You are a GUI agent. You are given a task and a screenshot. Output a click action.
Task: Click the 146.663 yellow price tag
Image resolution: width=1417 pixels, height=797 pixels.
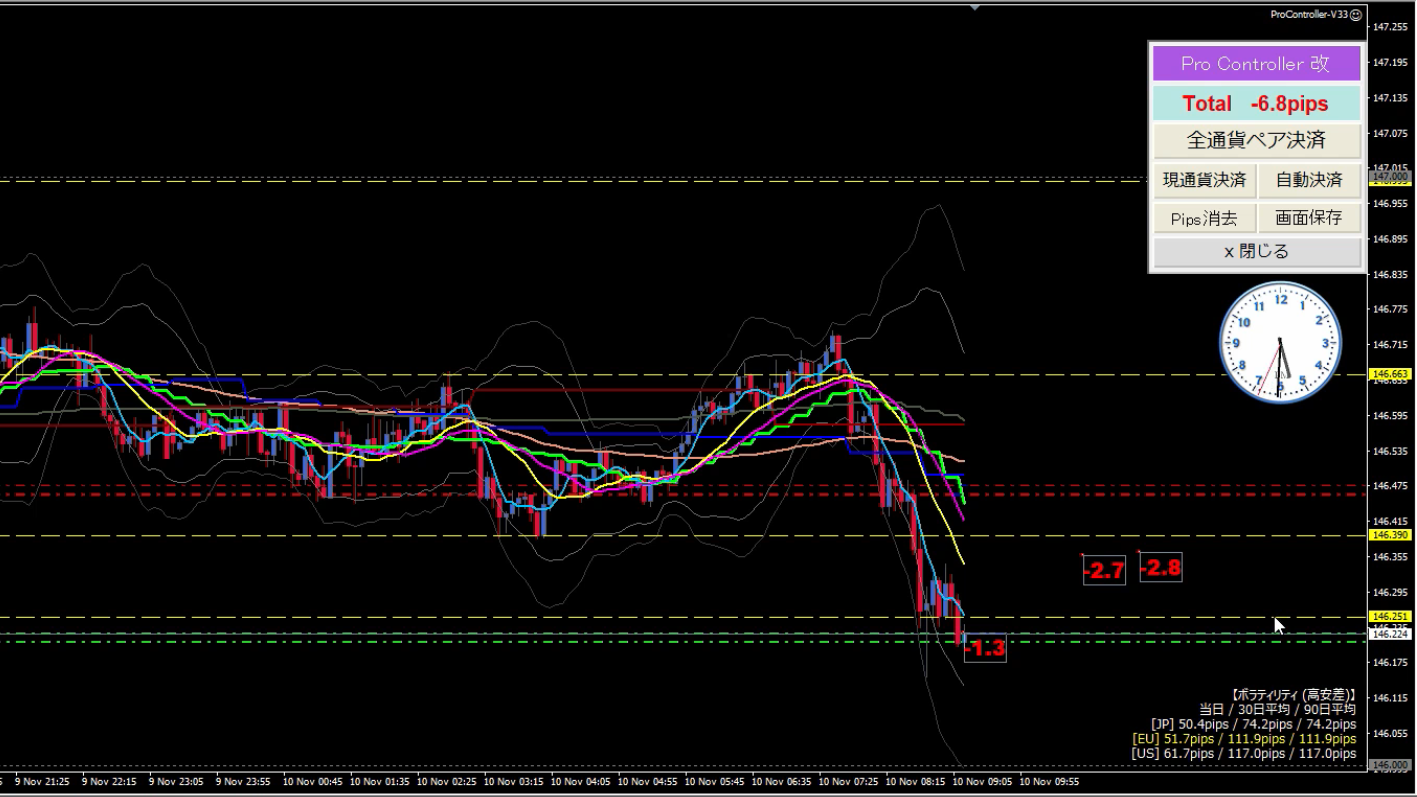point(1391,374)
